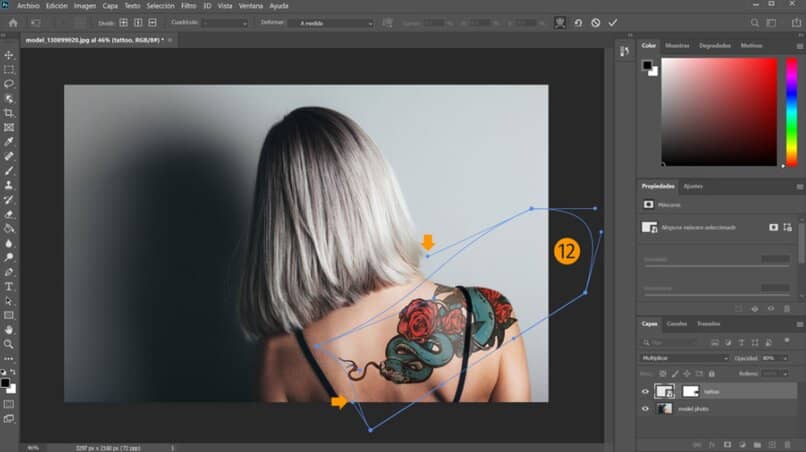Toggle the mask visibility eye in Properties

pos(771,309)
